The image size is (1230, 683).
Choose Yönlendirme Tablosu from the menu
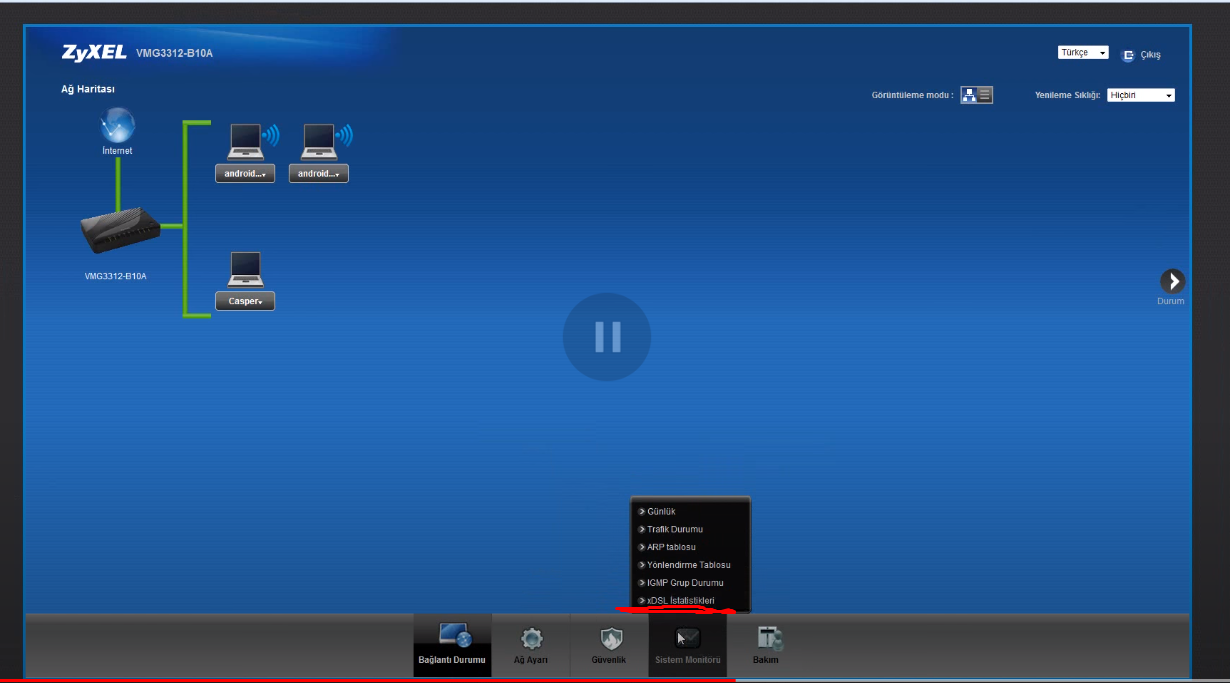[689, 565]
